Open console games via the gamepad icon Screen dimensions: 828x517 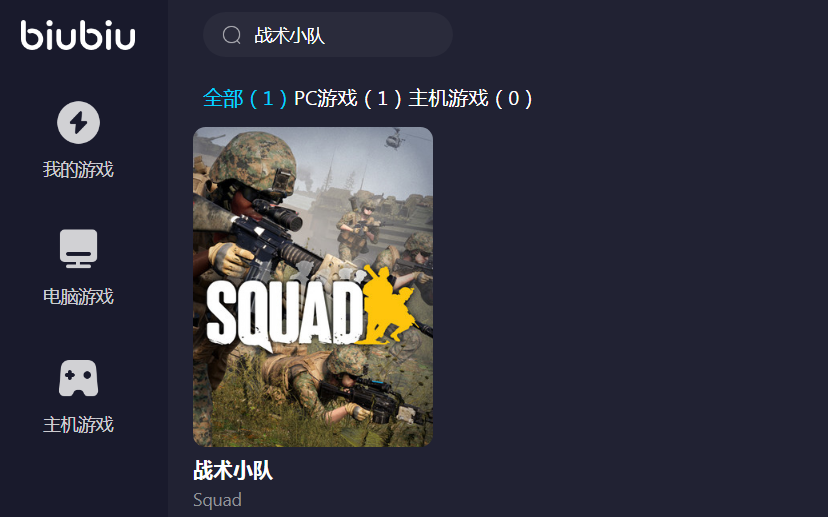point(78,378)
